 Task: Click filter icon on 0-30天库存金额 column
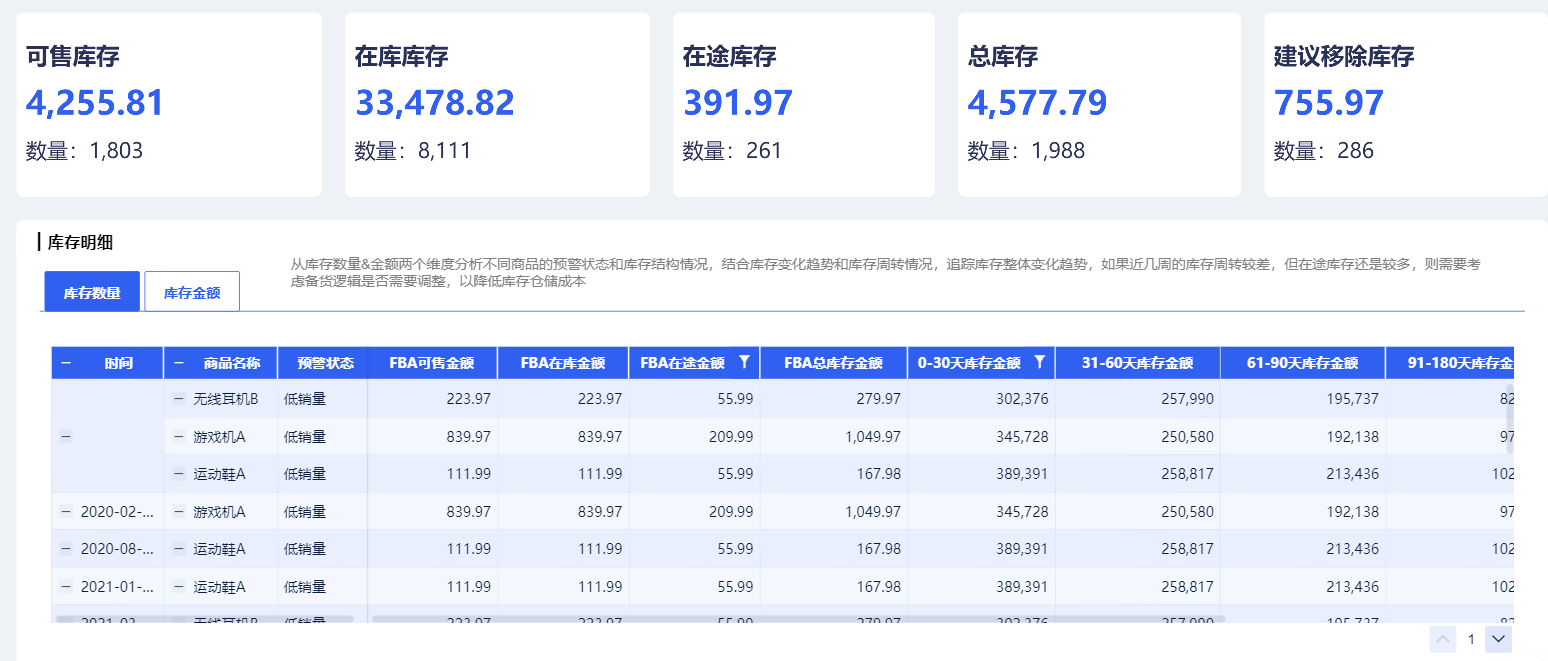[1040, 363]
